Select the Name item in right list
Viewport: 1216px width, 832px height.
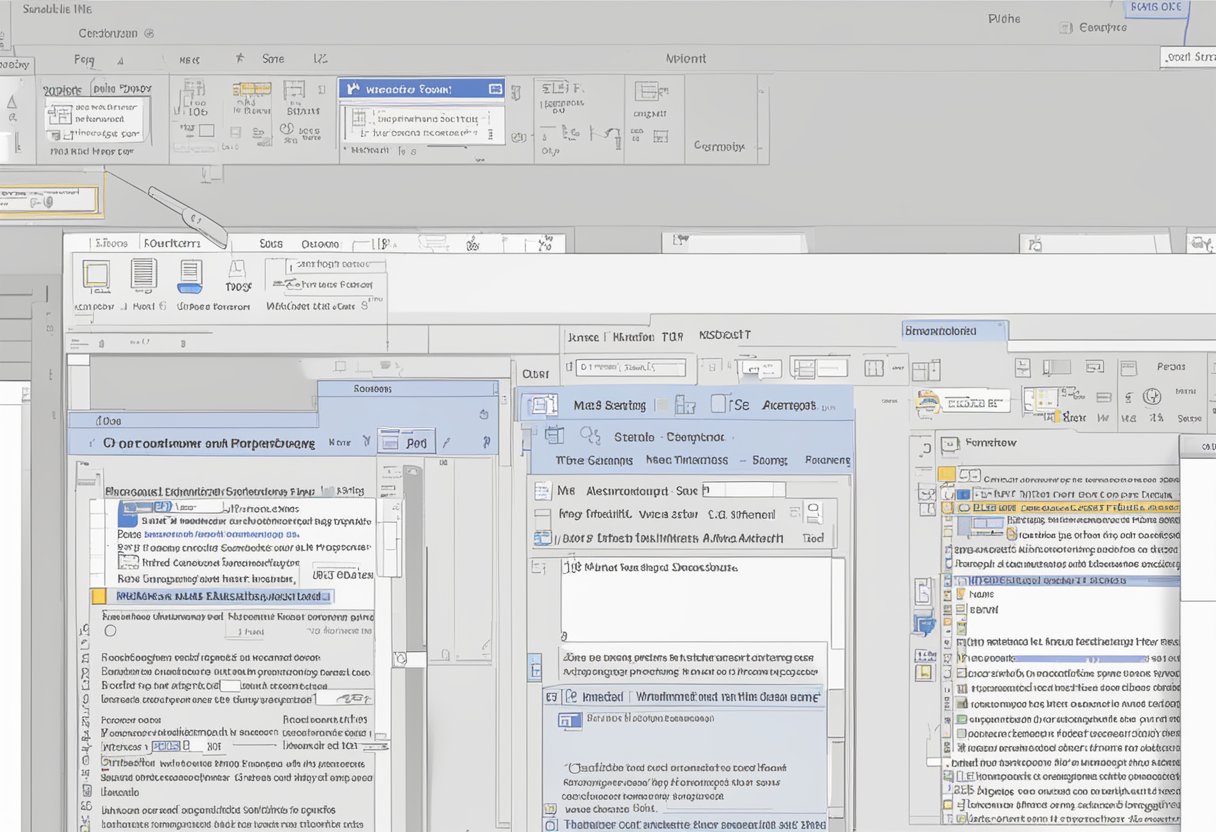pos(983,594)
